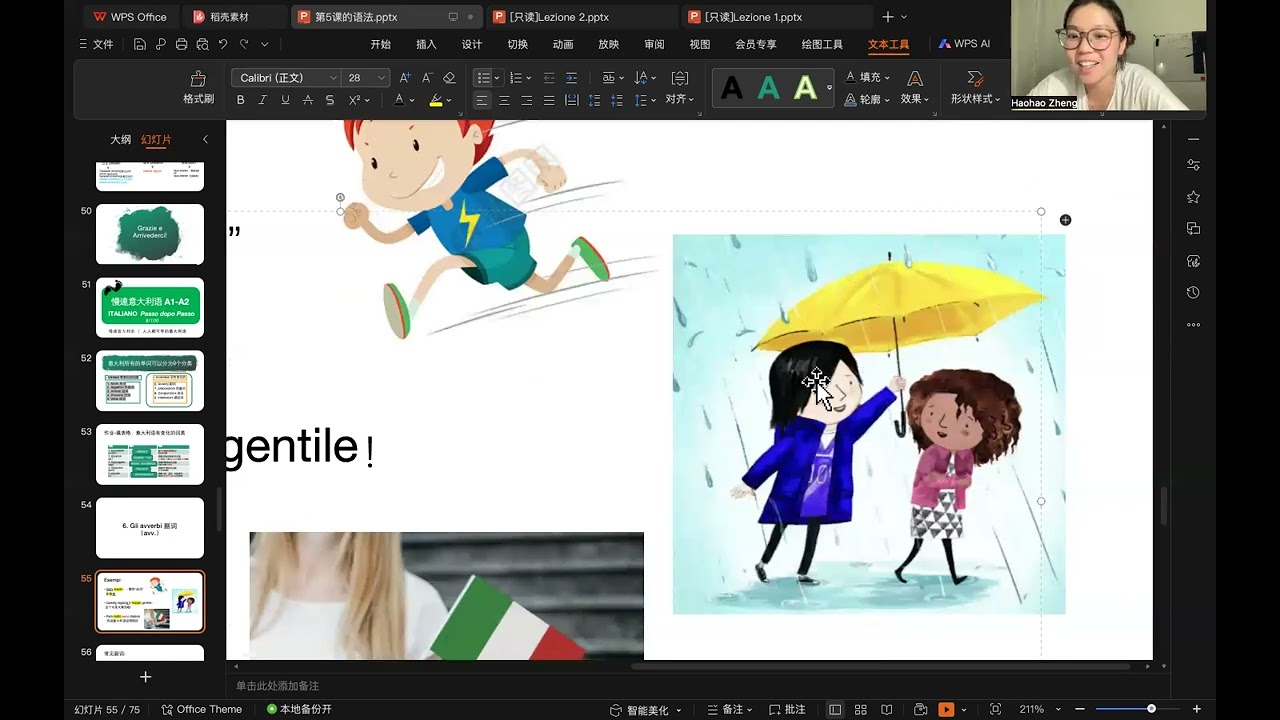Expand the bullet list dropdown arrow
This screenshot has height=720, width=1280.
498,78
